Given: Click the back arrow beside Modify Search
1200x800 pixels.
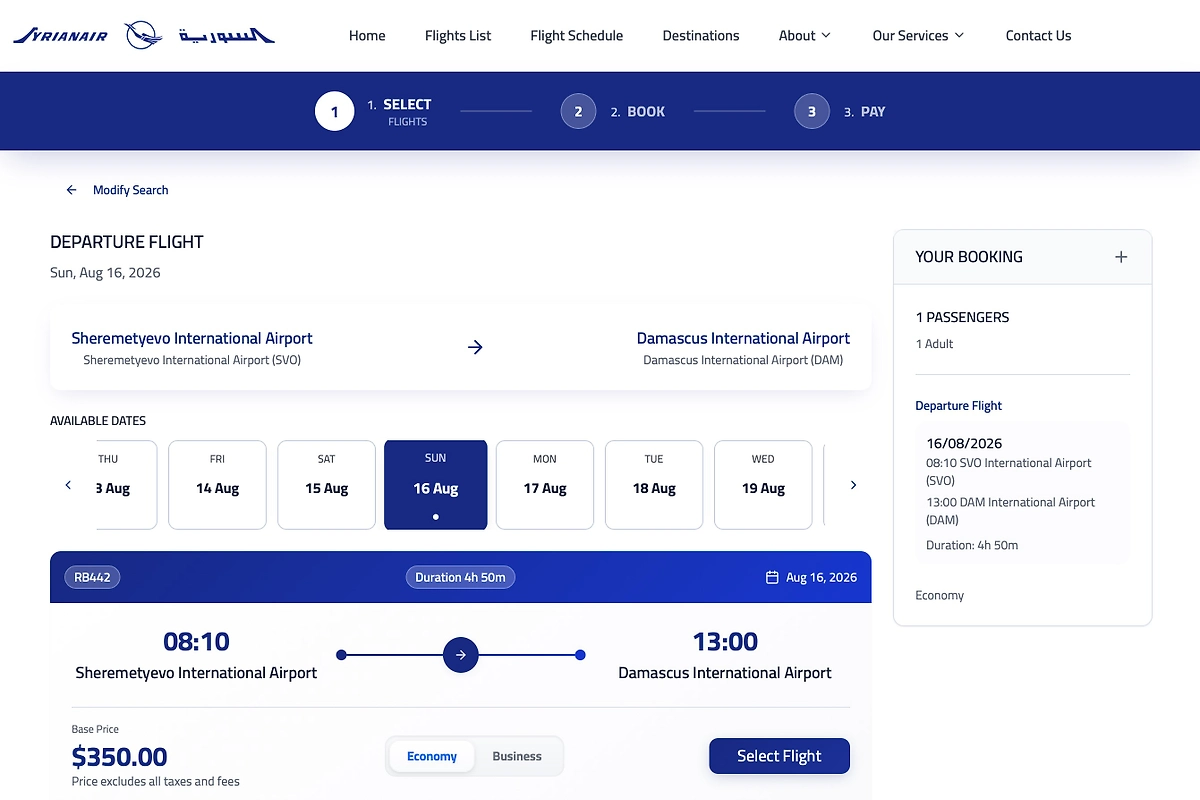Looking at the screenshot, I should pyautogui.click(x=71, y=190).
